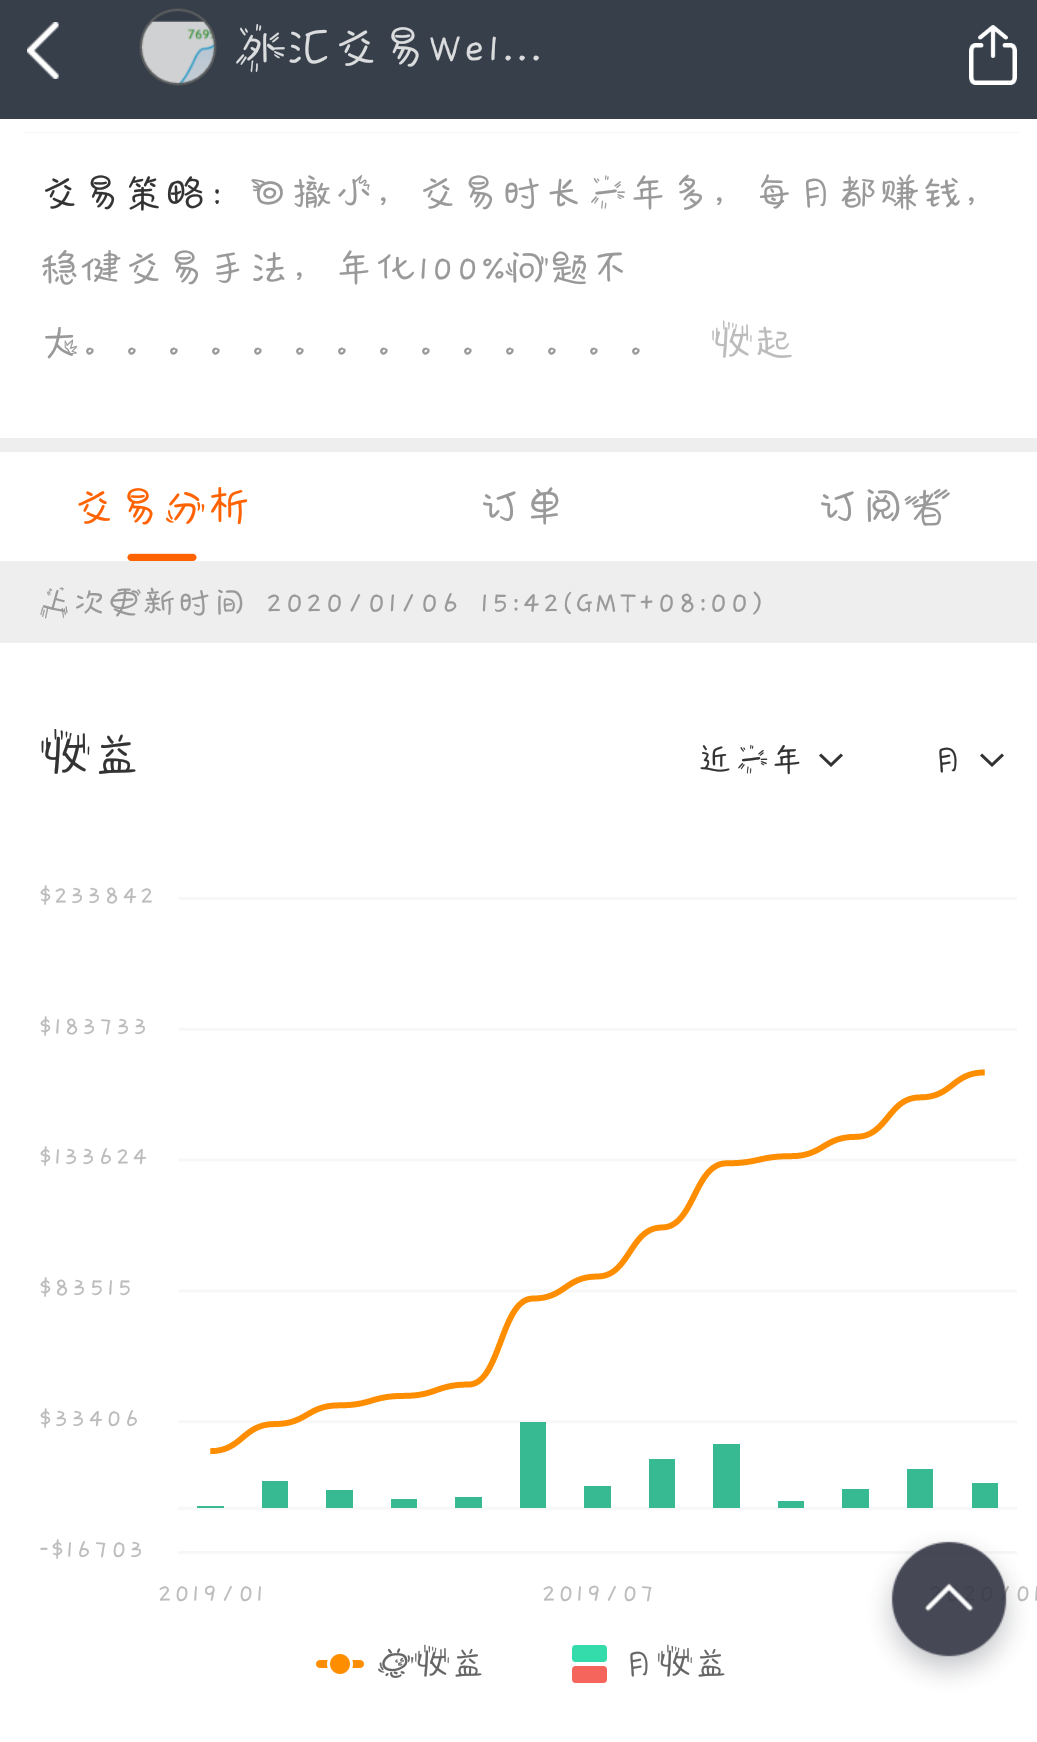Toggle 总收益 orange legend marker
The height and width of the screenshot is (1742, 1037).
[x=340, y=1664]
